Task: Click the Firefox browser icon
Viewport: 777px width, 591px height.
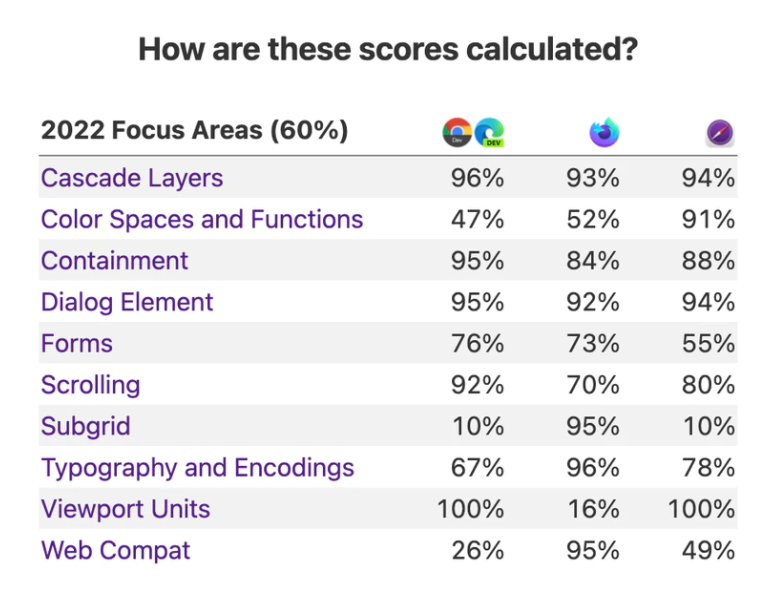Action: 604,132
